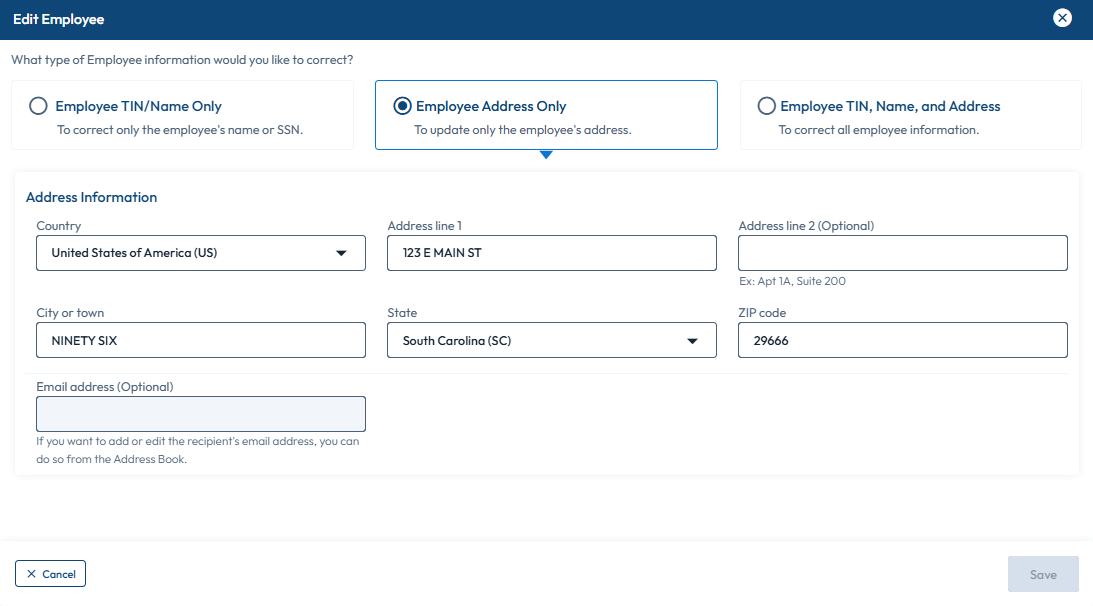1093x606 pixels.
Task: Click inside the Address line 1 field
Action: [x=551, y=253]
